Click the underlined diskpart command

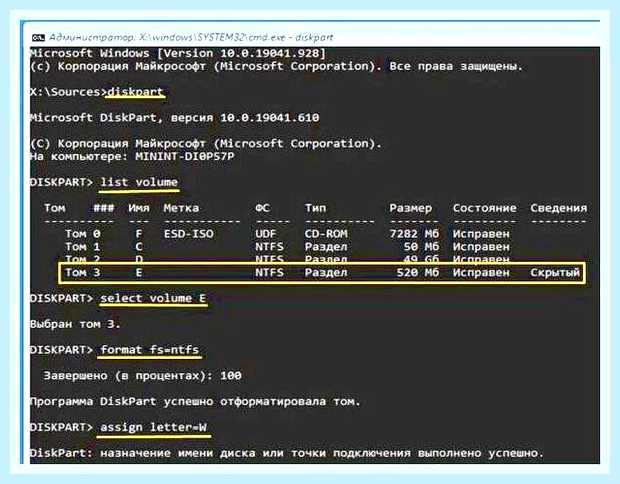135,92
